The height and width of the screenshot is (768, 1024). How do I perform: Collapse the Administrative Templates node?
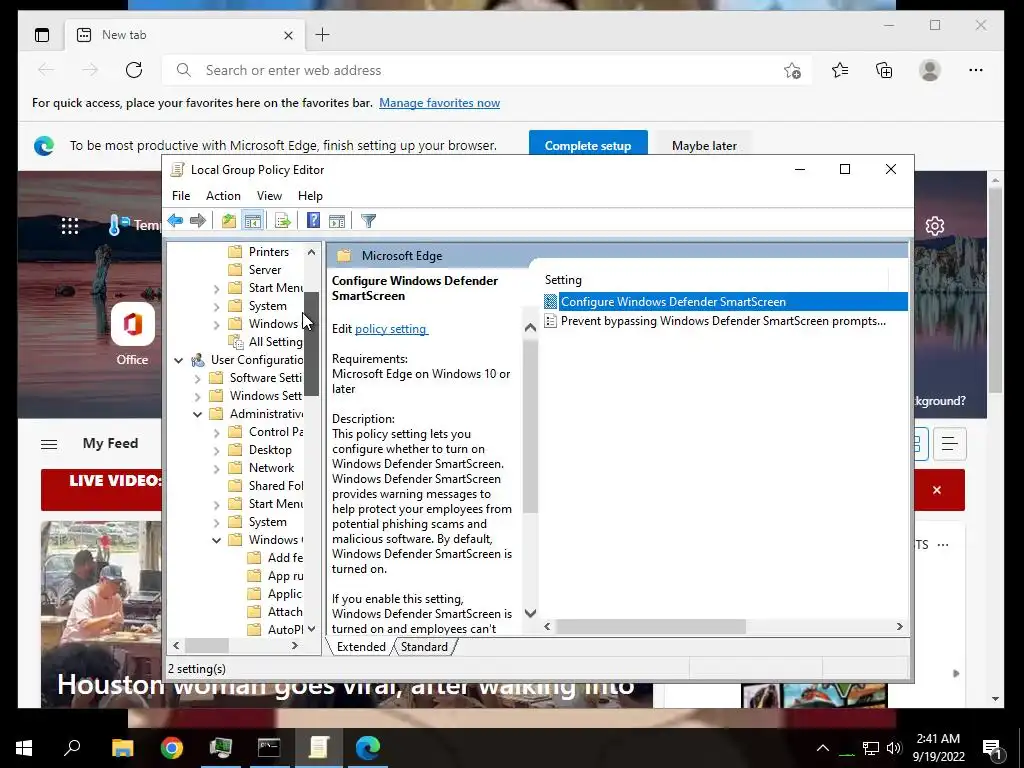click(197, 414)
